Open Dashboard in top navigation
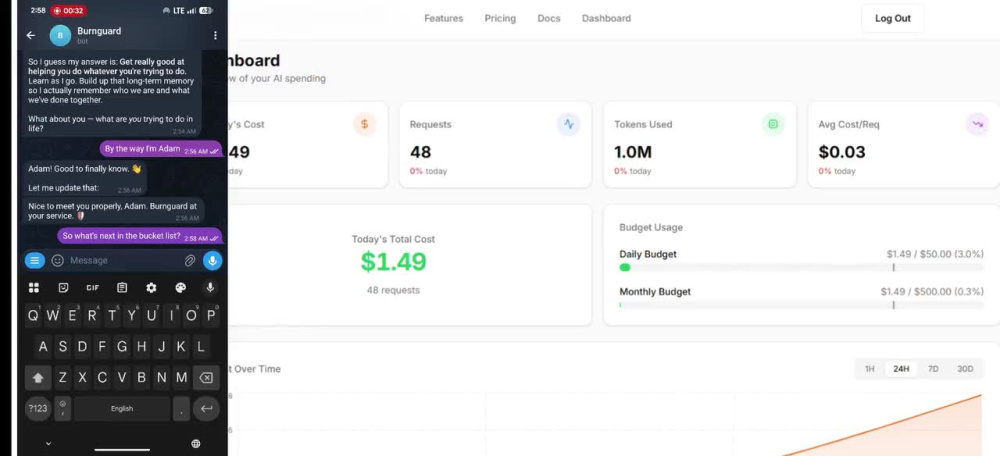 click(x=607, y=18)
